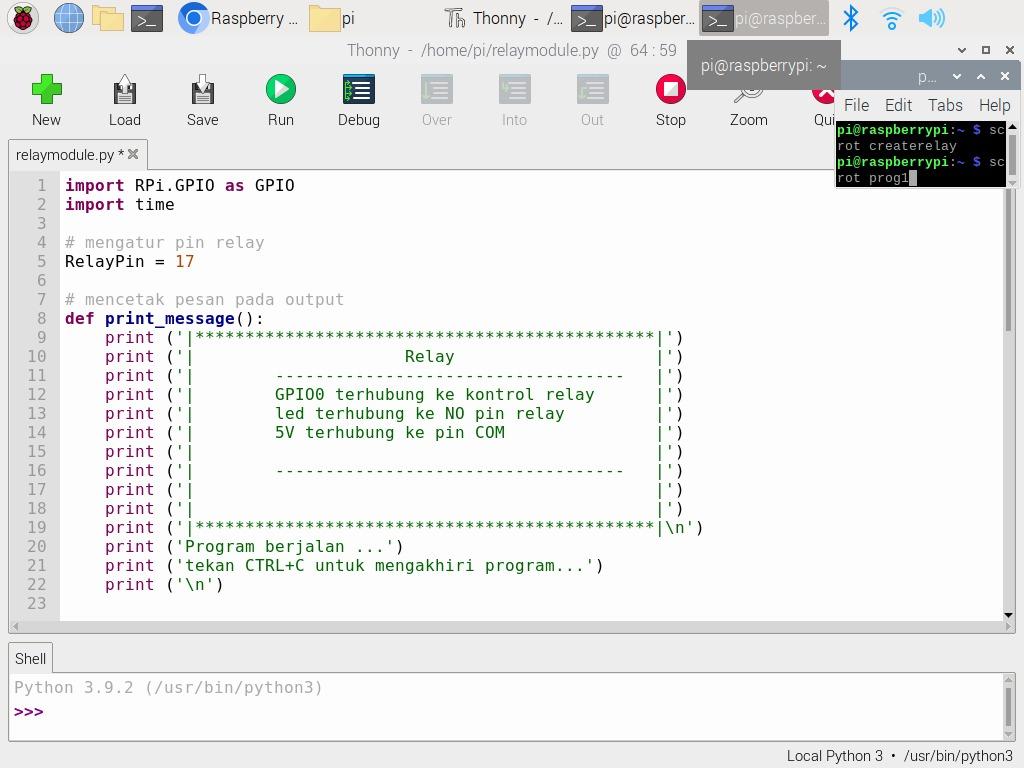Click in the Shell prompt input area
The image size is (1024, 768).
[x=509, y=712]
